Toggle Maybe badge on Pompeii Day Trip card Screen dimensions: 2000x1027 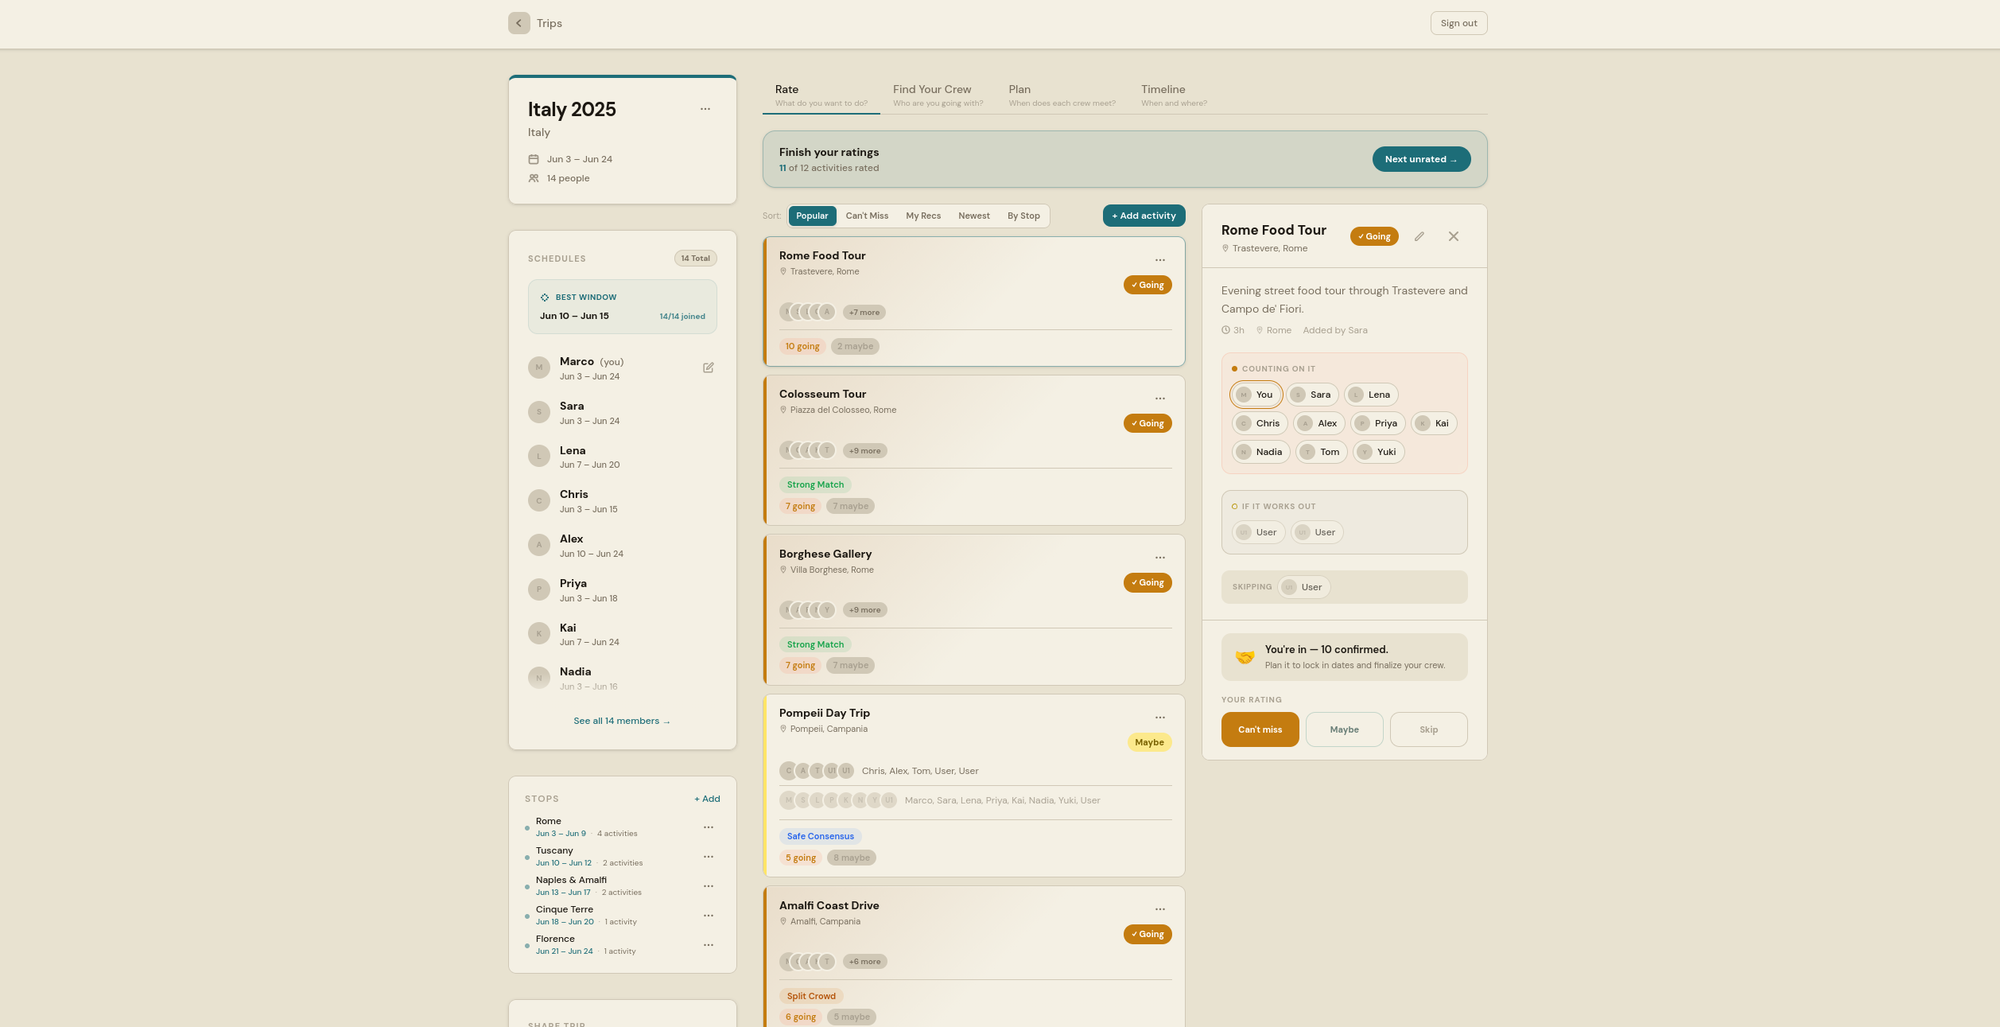[1149, 743]
